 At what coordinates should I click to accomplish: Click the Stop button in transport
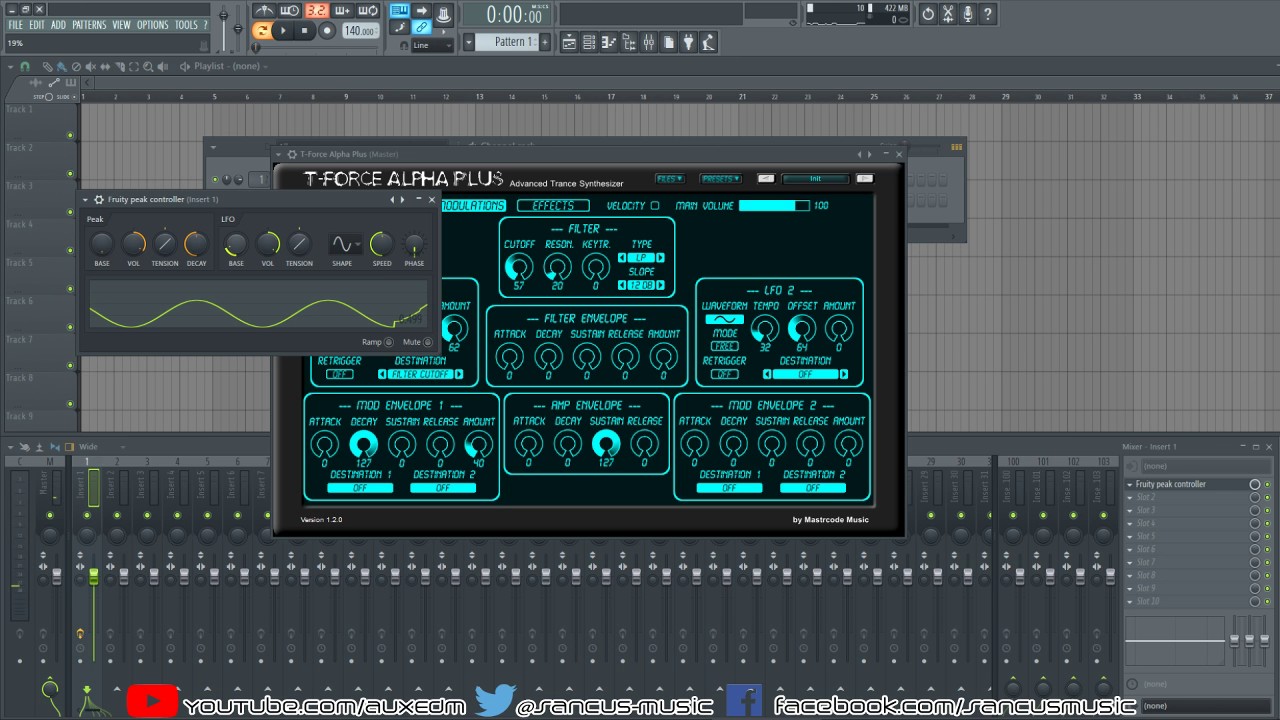pos(303,31)
